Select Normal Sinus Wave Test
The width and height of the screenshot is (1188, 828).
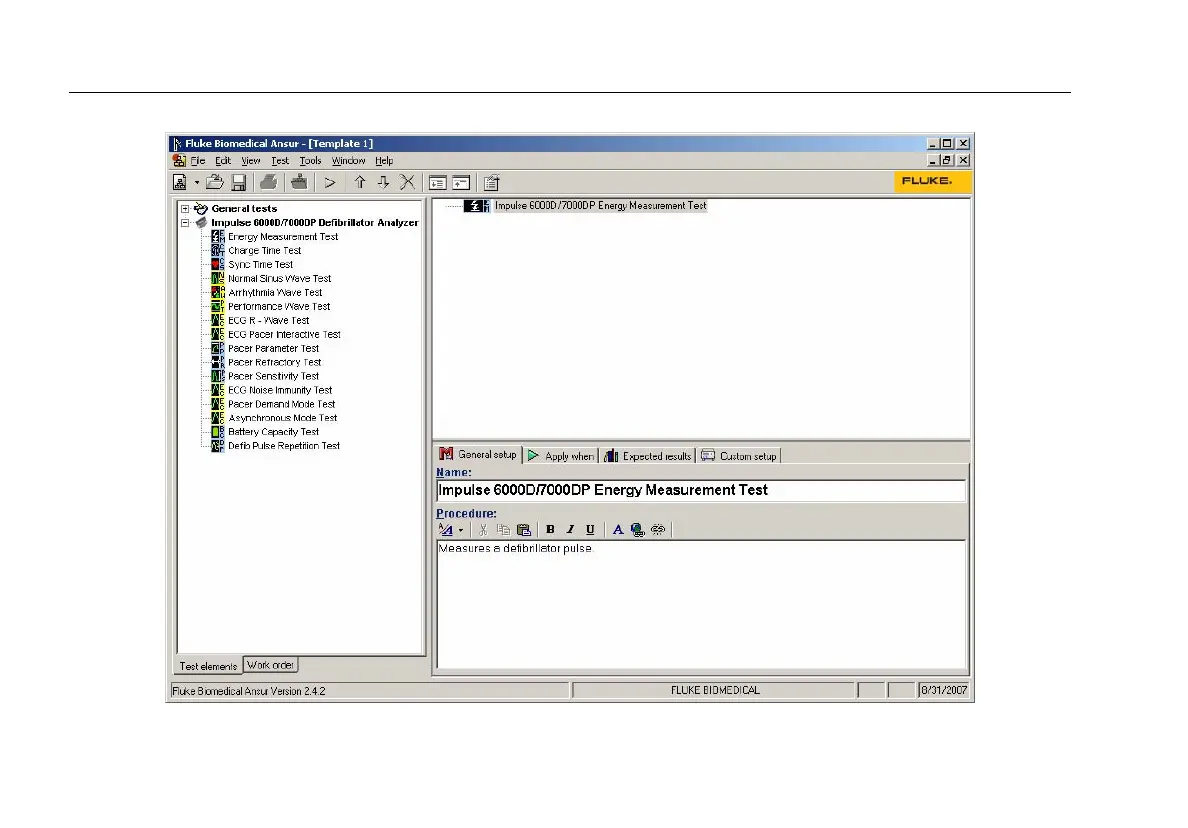[x=280, y=279]
